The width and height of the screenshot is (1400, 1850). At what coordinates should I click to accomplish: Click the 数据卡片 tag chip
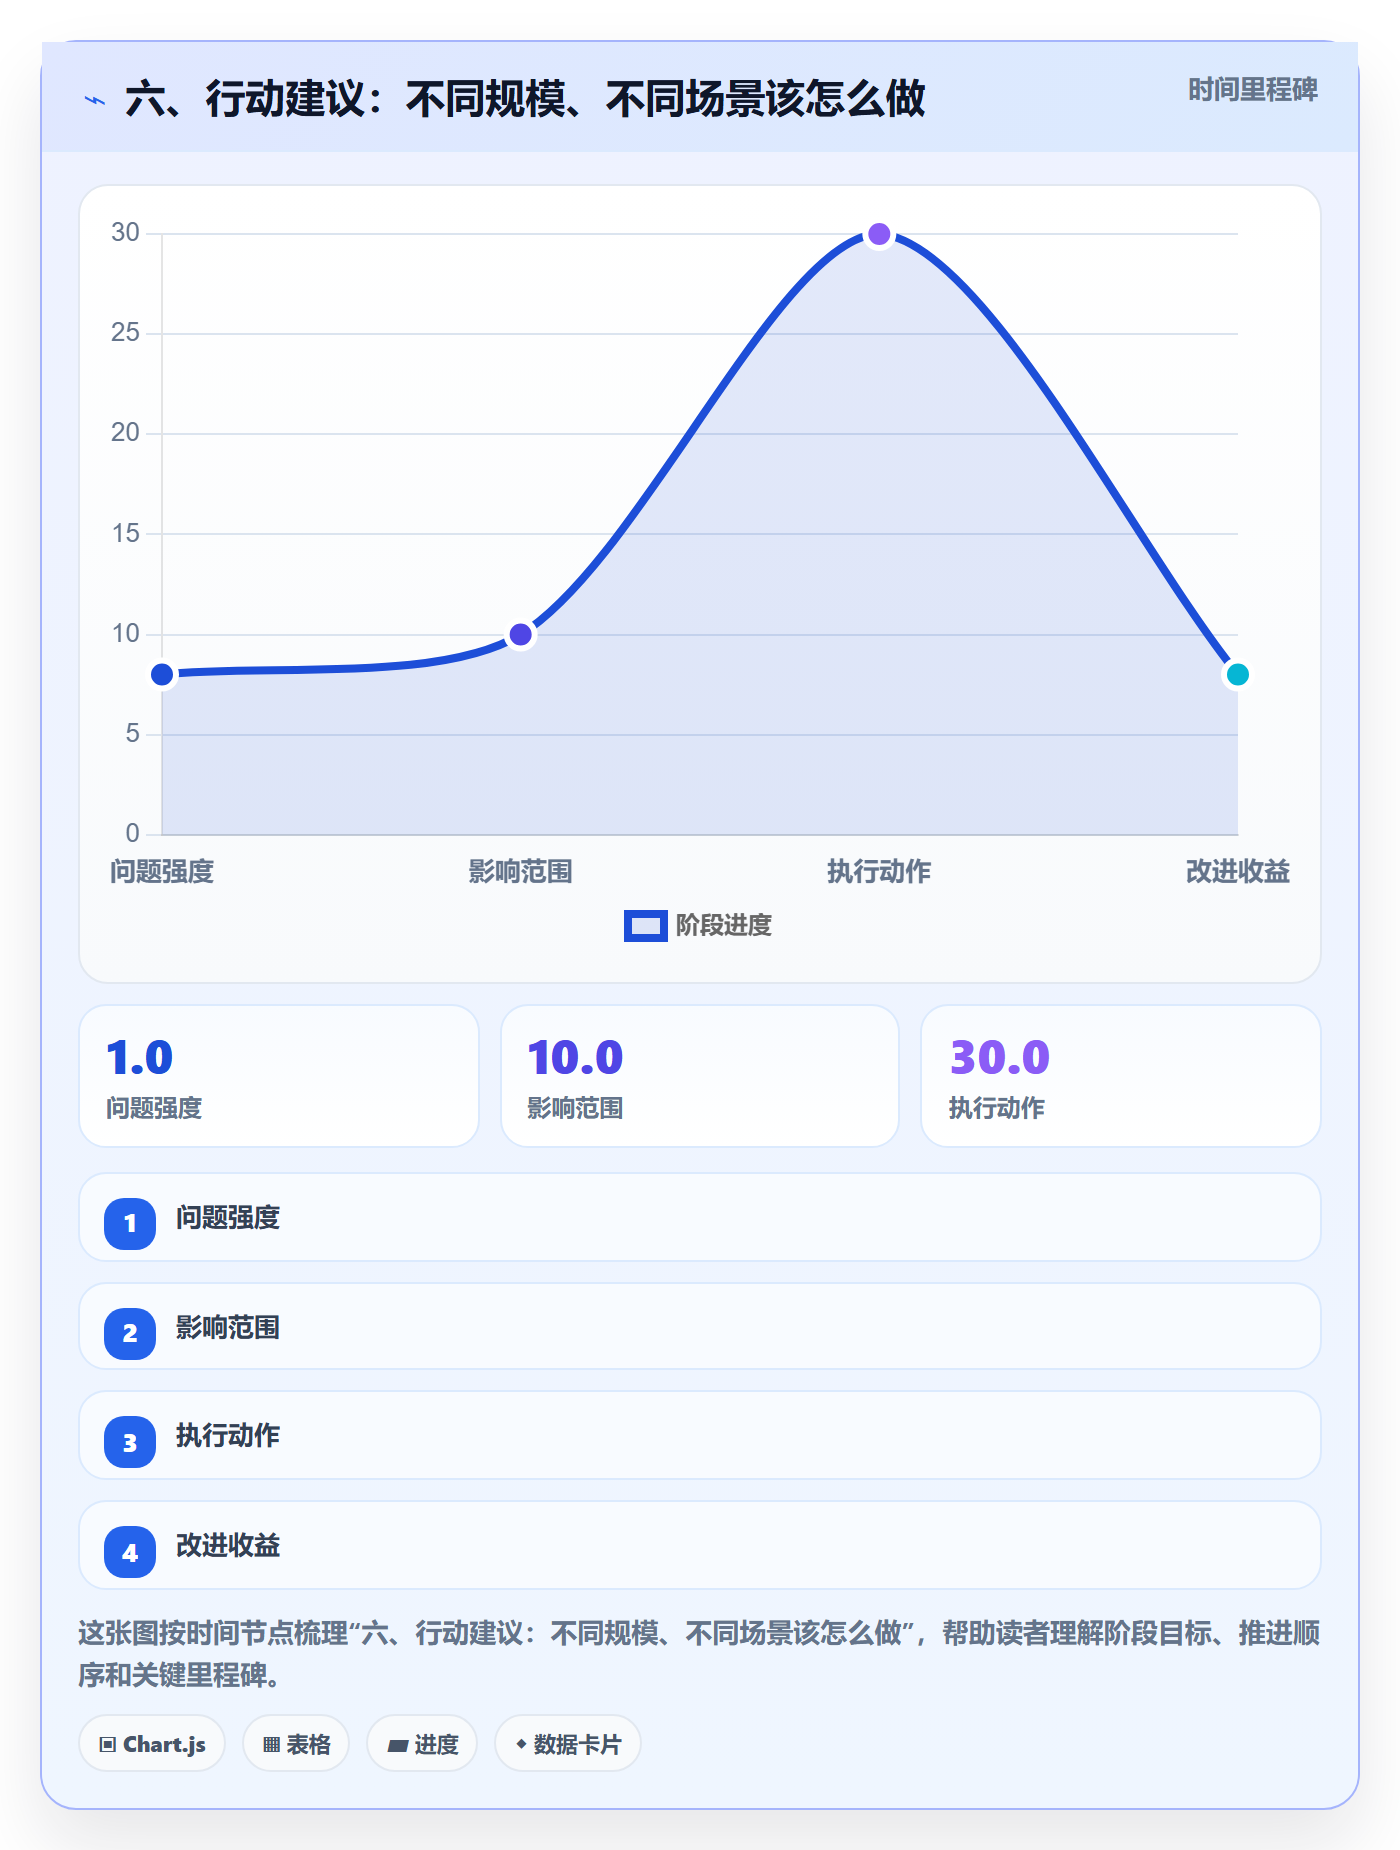568,1744
